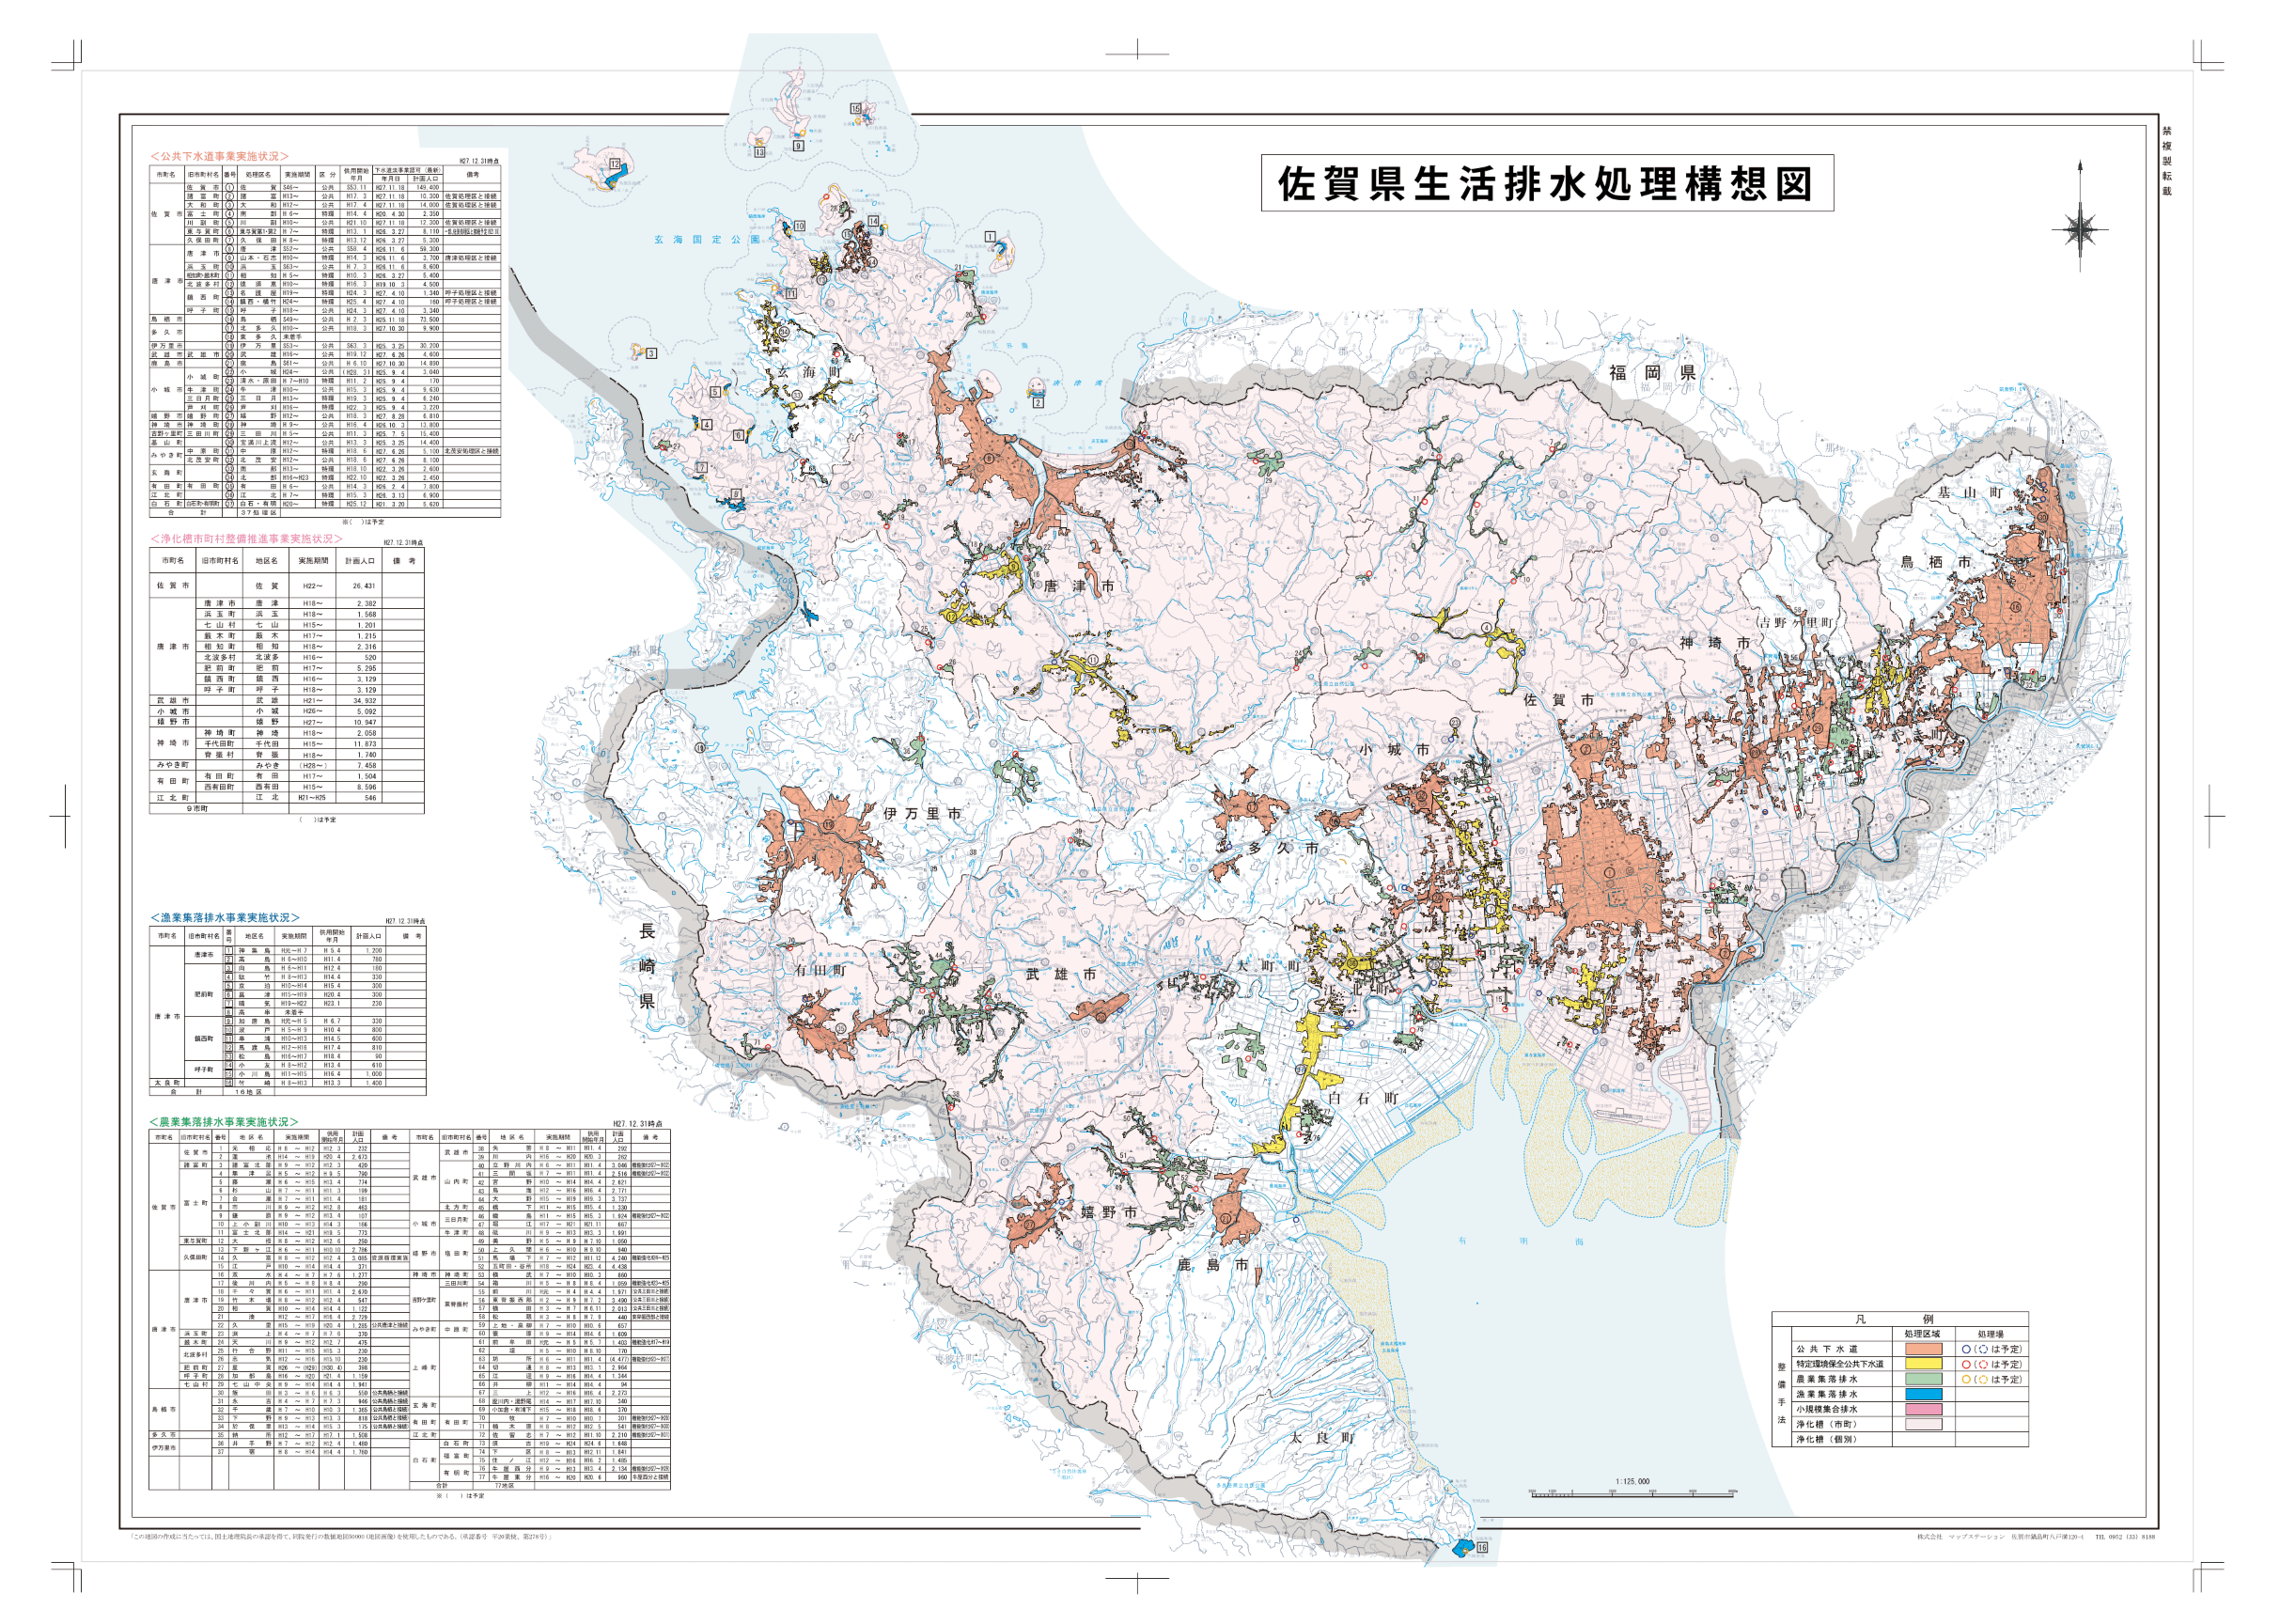Click the yellow 特定環境保全公共下水道 legend swatch
The image size is (2280, 1624).
1923,1364
